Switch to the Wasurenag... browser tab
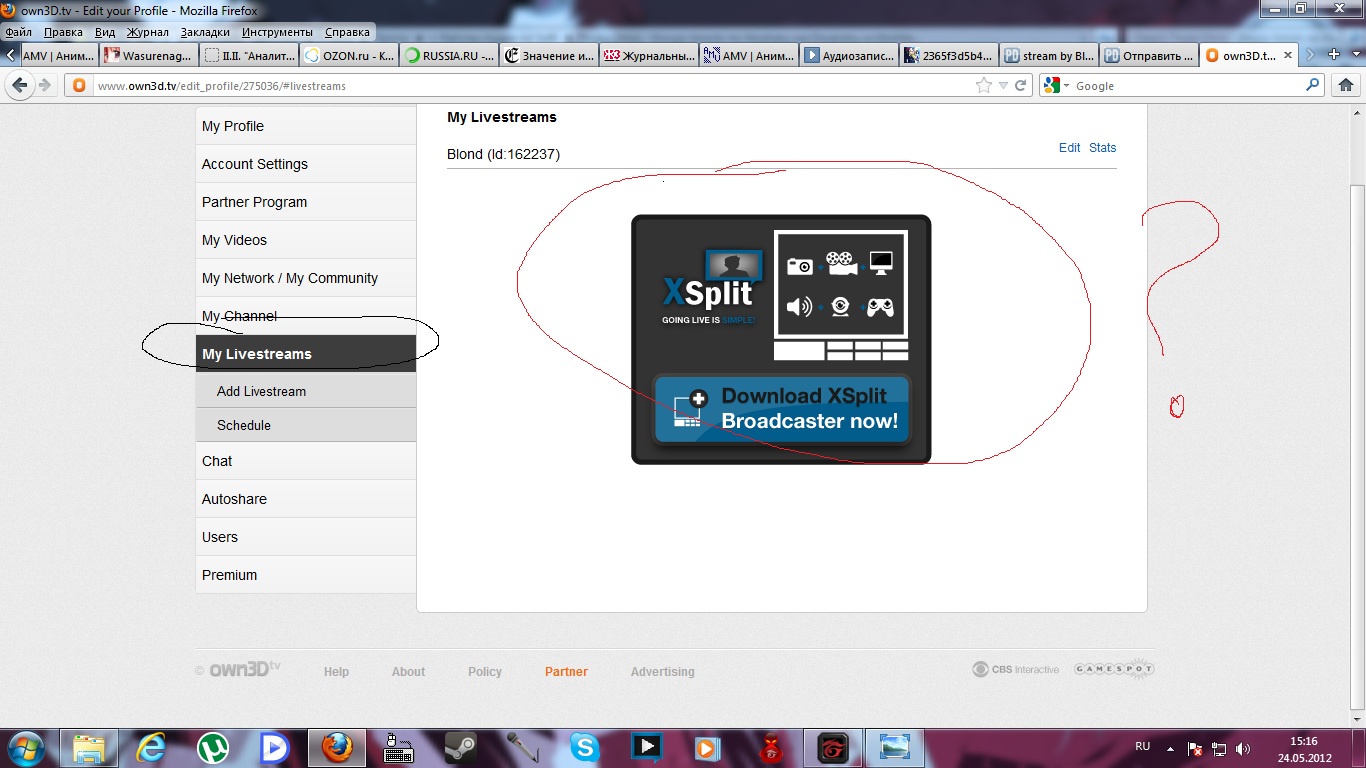This screenshot has height=768, width=1366. 148,55
